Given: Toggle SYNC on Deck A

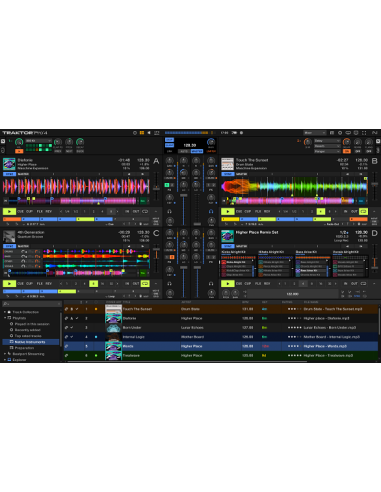Looking at the screenshot, I should pyautogui.click(x=9, y=174).
